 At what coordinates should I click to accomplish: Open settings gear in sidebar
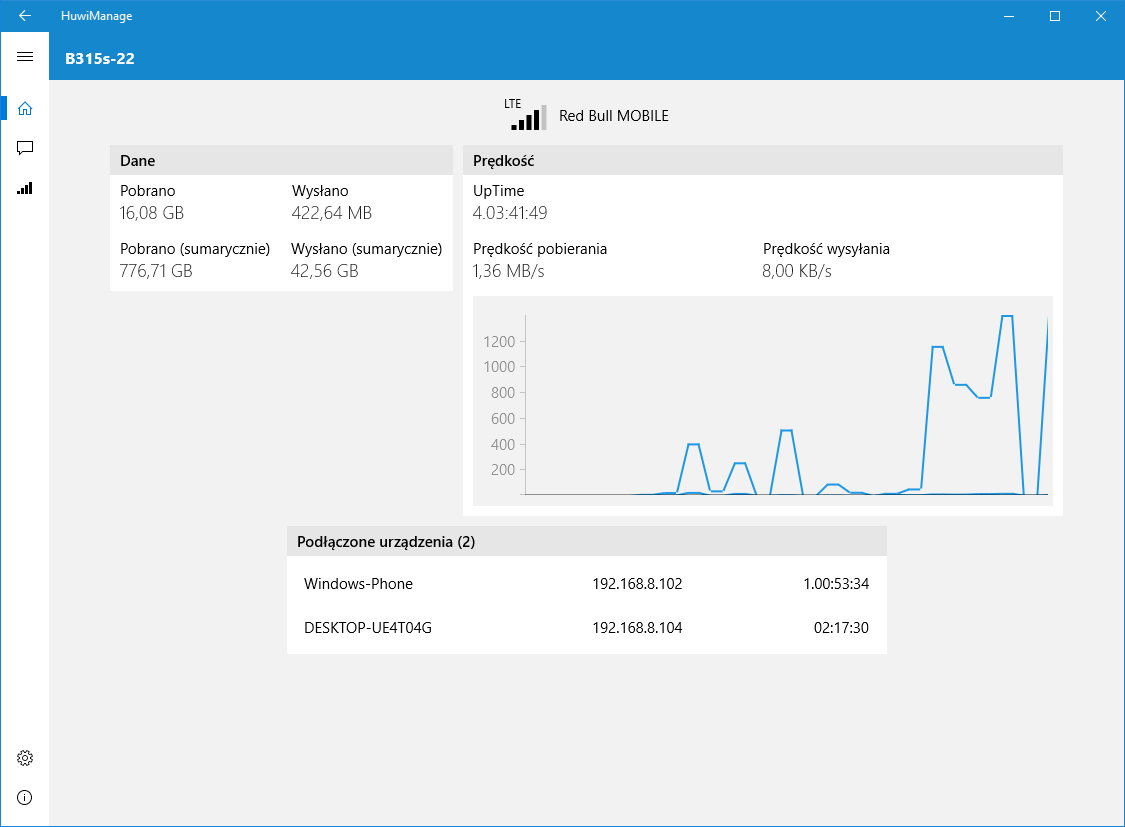(x=24, y=758)
